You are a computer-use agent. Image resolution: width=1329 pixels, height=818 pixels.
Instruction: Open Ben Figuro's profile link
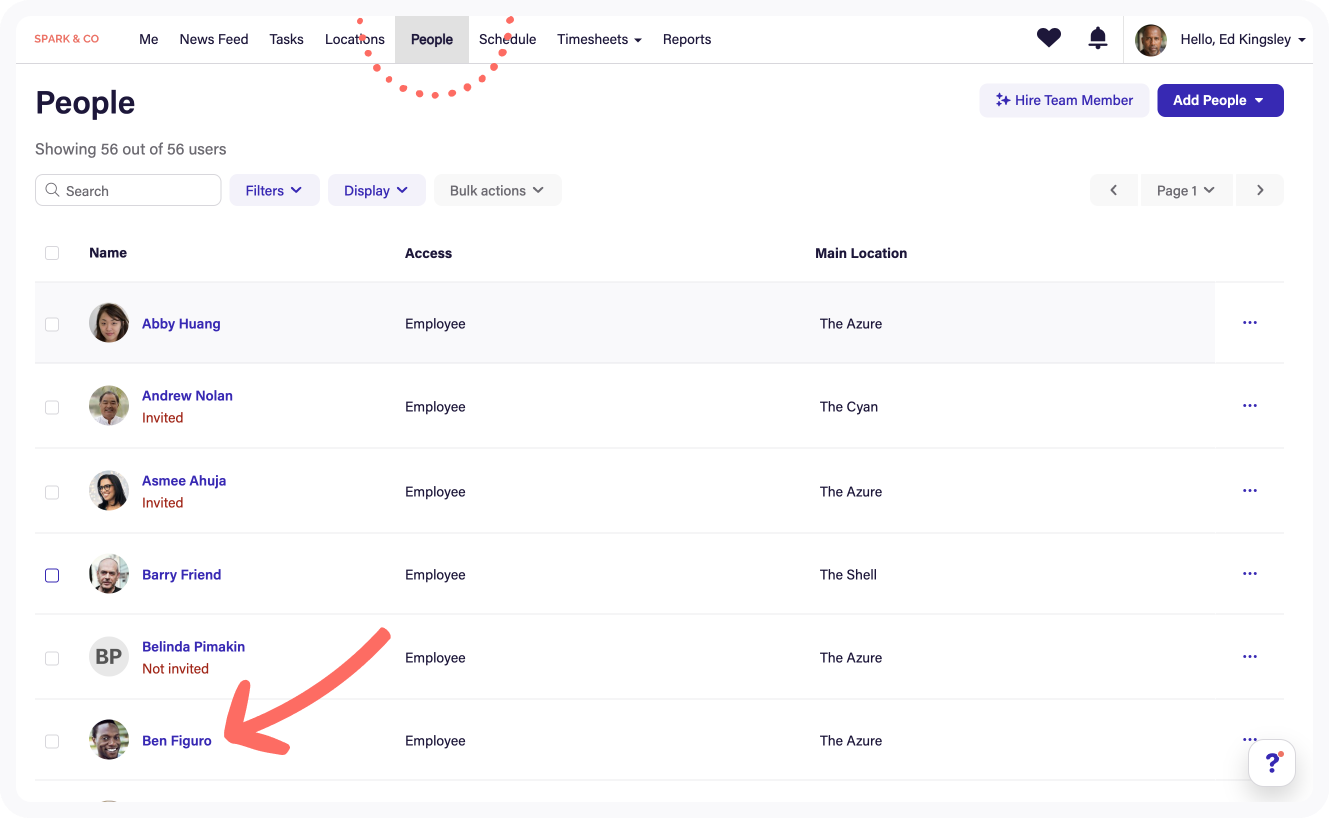pos(177,741)
